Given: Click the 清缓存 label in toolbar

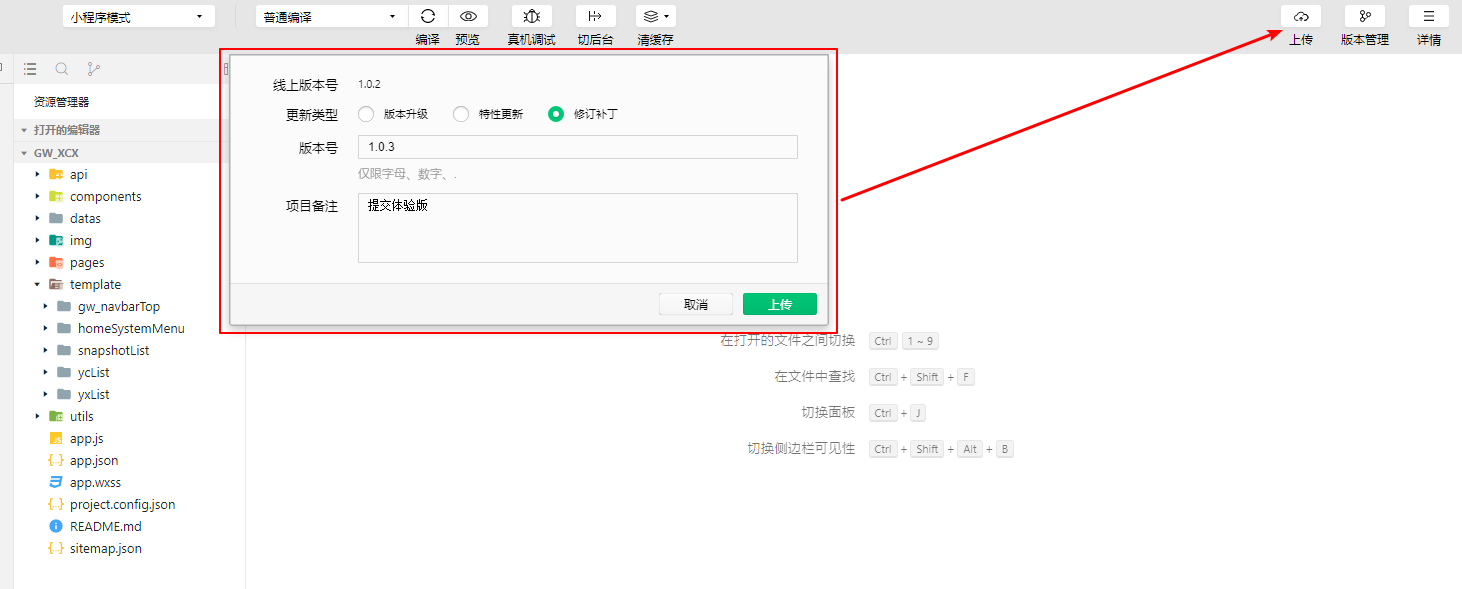Looking at the screenshot, I should tap(656, 40).
